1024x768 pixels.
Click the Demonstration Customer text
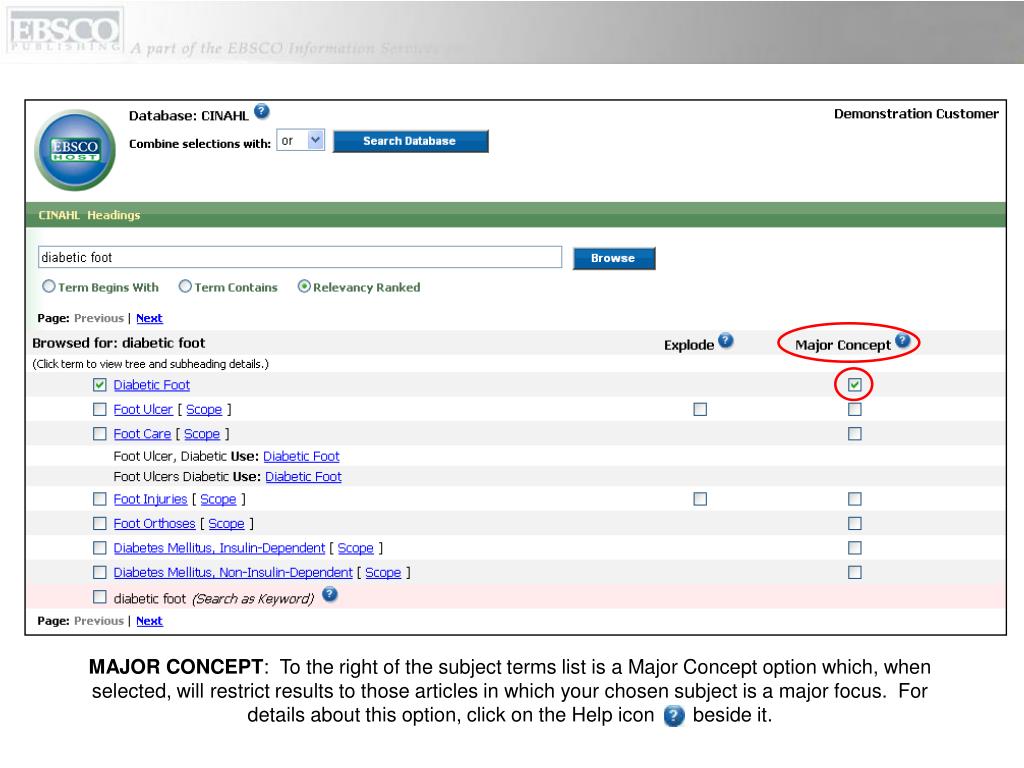916,114
